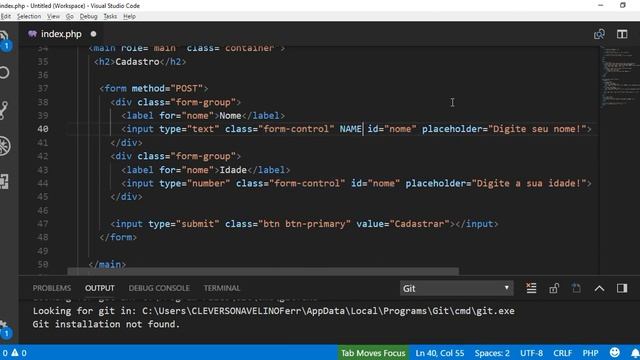Maximize the panel with chevron up
The image size is (640, 360).
click(599, 289)
